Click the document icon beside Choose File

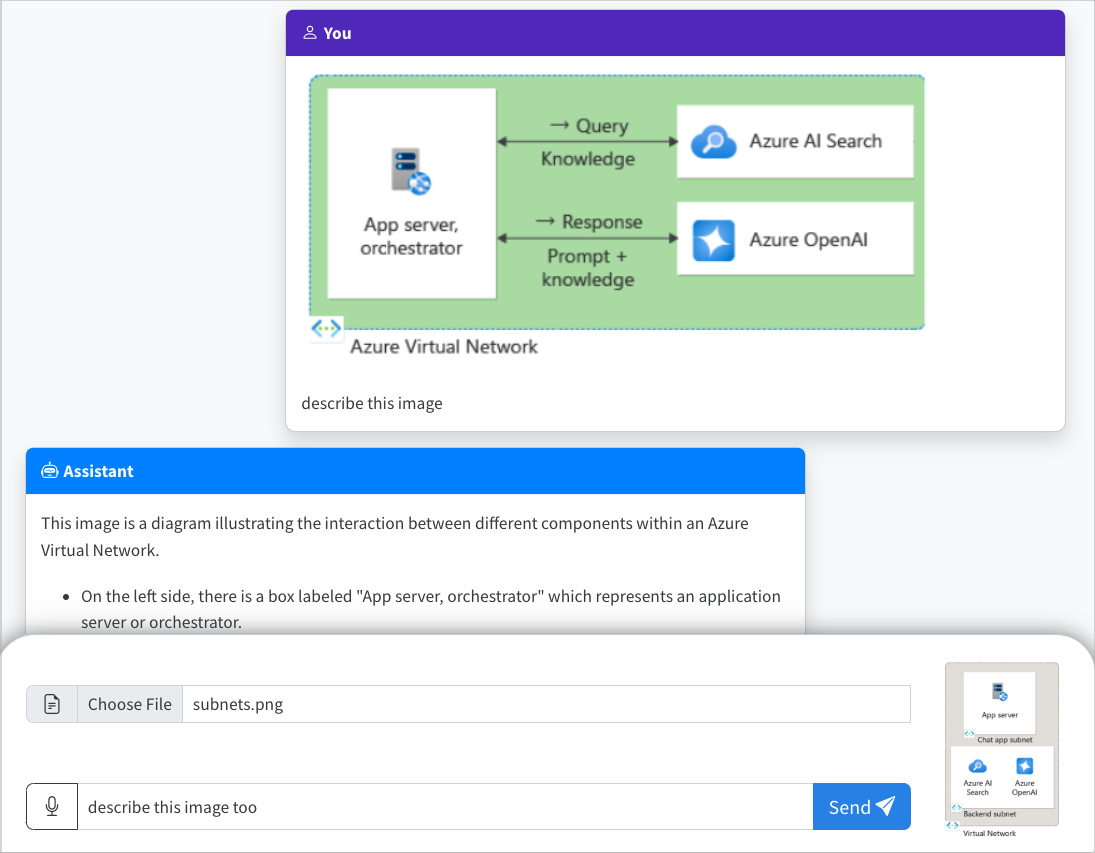coord(52,704)
